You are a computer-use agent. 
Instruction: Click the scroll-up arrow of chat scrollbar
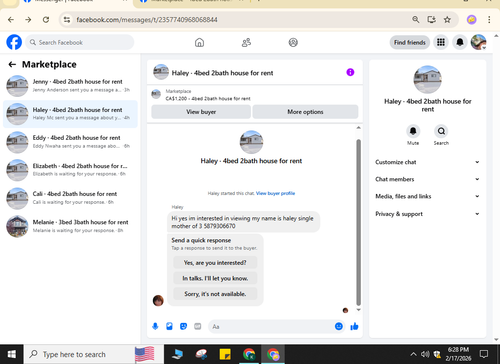358,128
